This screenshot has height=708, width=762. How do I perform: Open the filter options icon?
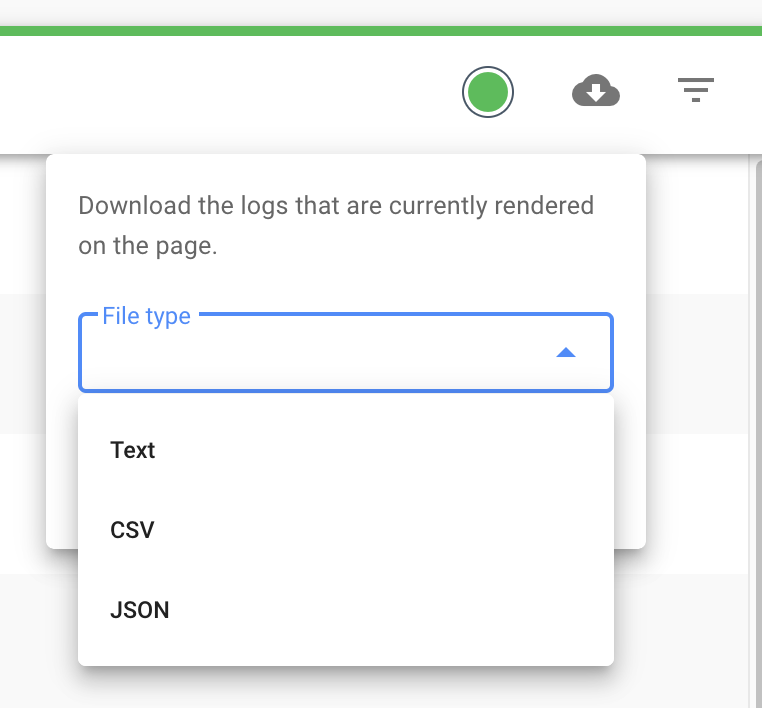point(696,90)
